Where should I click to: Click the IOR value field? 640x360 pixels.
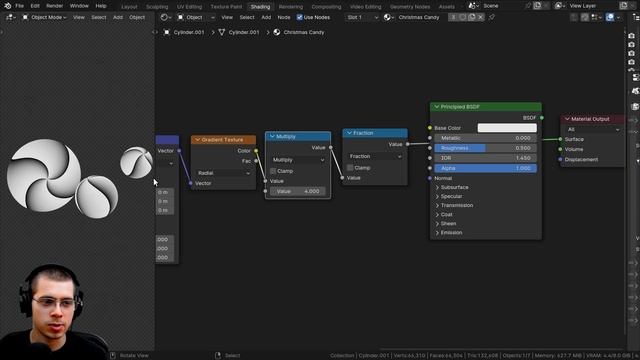(x=485, y=158)
